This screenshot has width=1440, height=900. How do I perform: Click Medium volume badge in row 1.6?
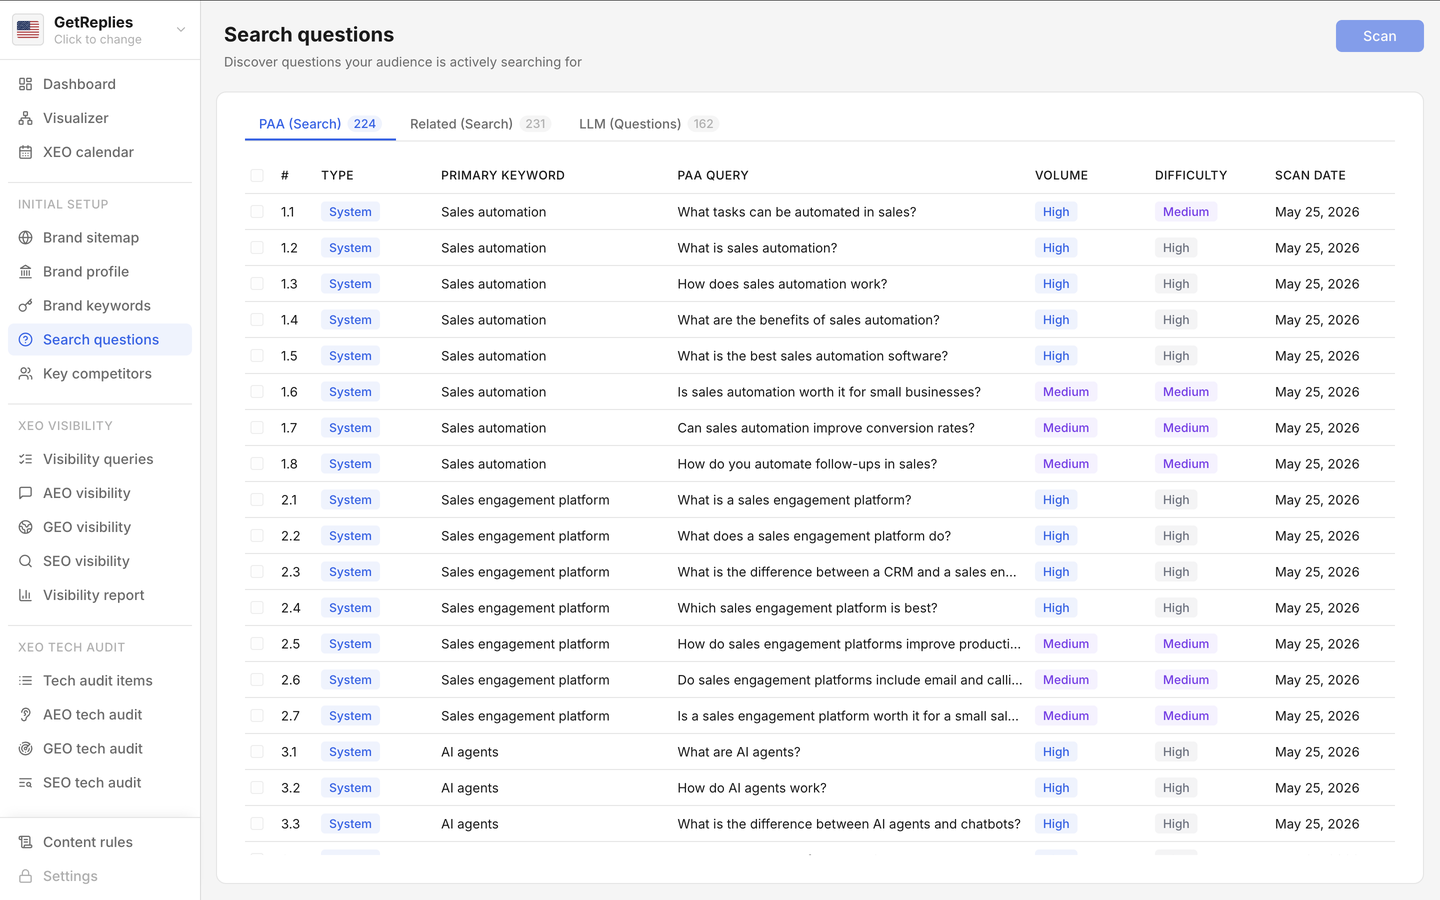click(x=1066, y=392)
